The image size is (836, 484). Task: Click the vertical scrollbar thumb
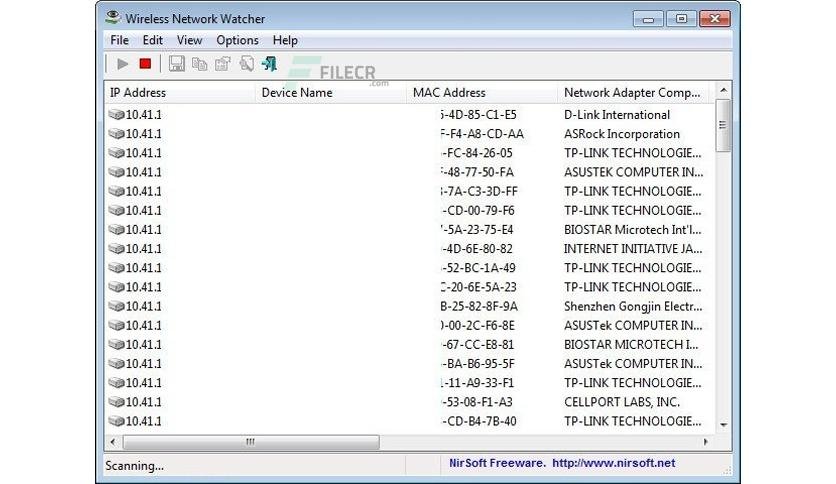tap(723, 125)
